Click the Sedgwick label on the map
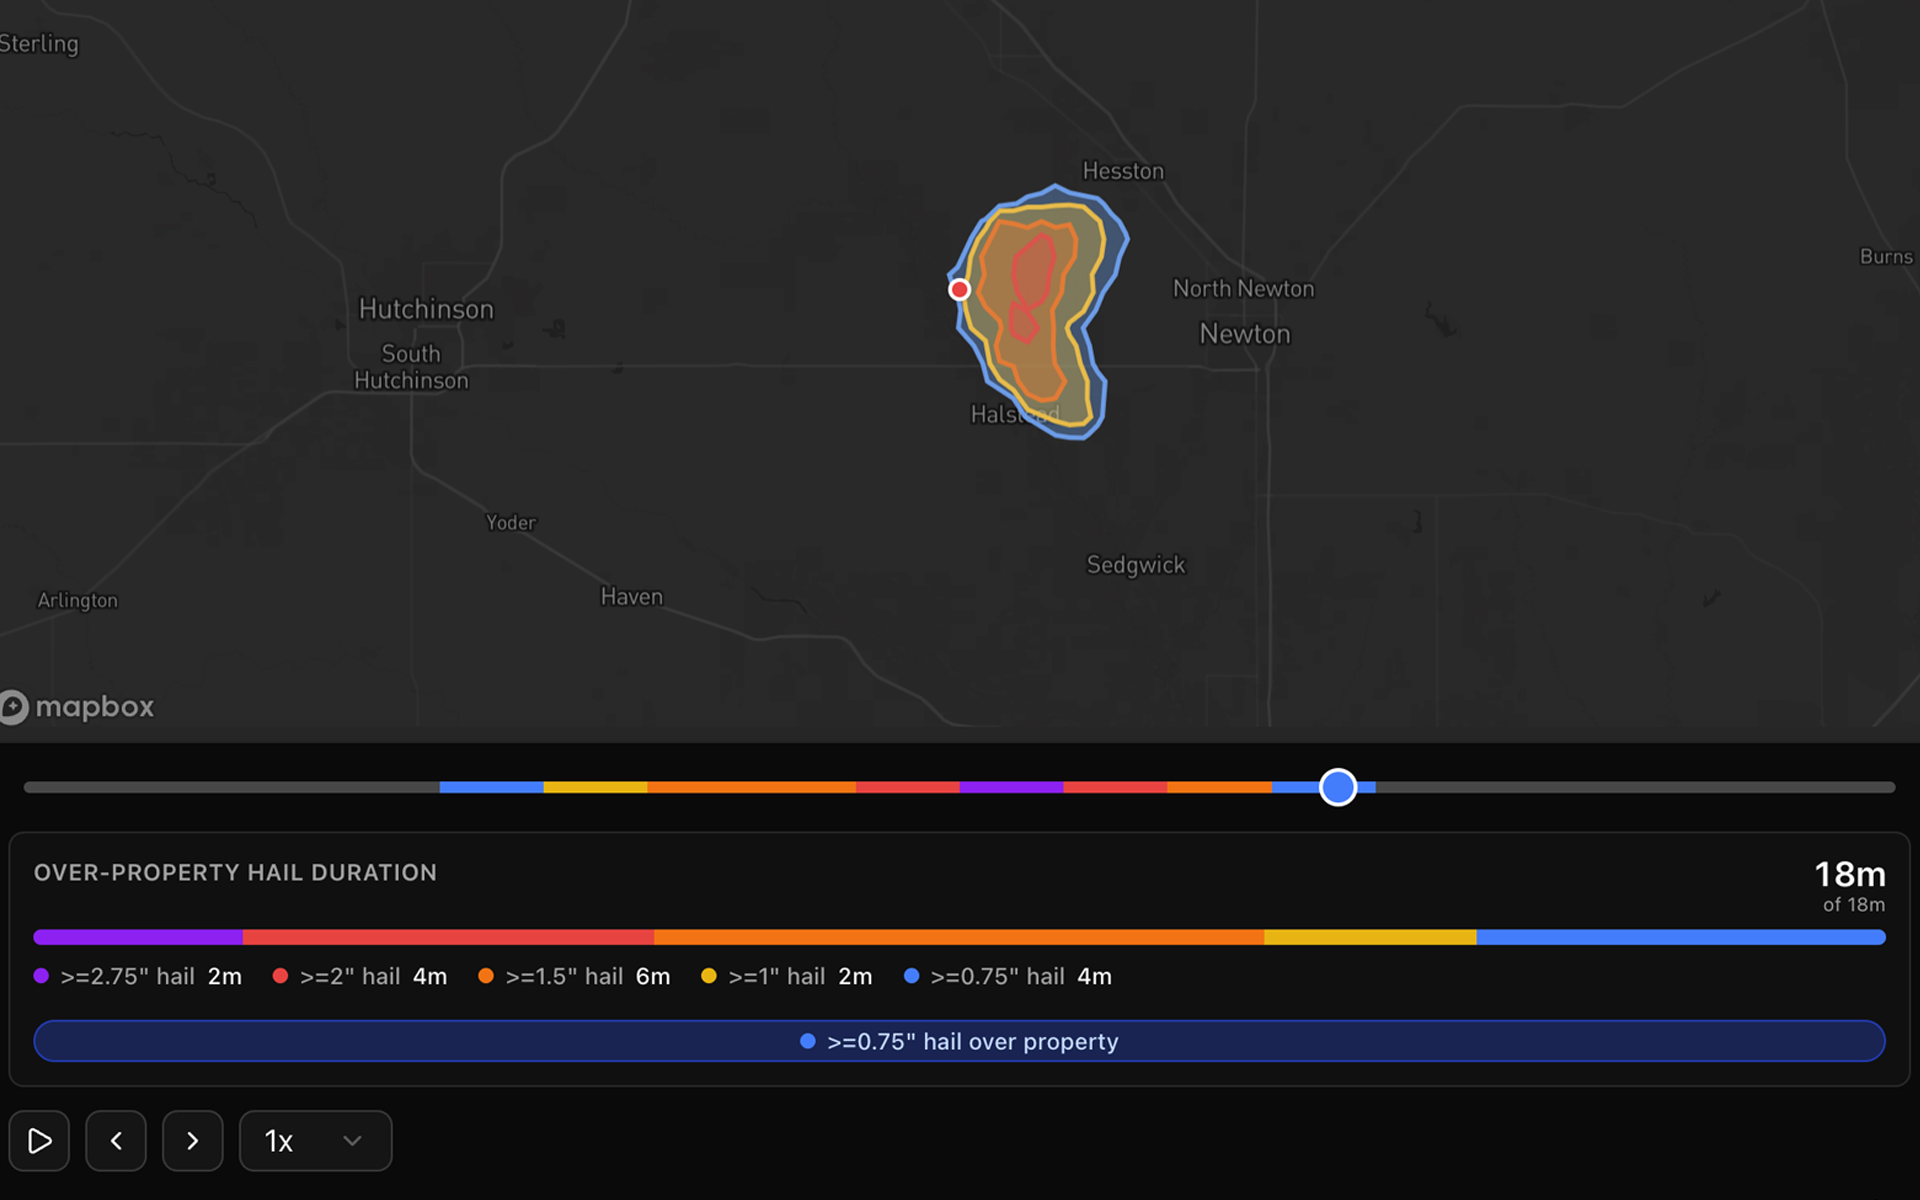 1136,565
